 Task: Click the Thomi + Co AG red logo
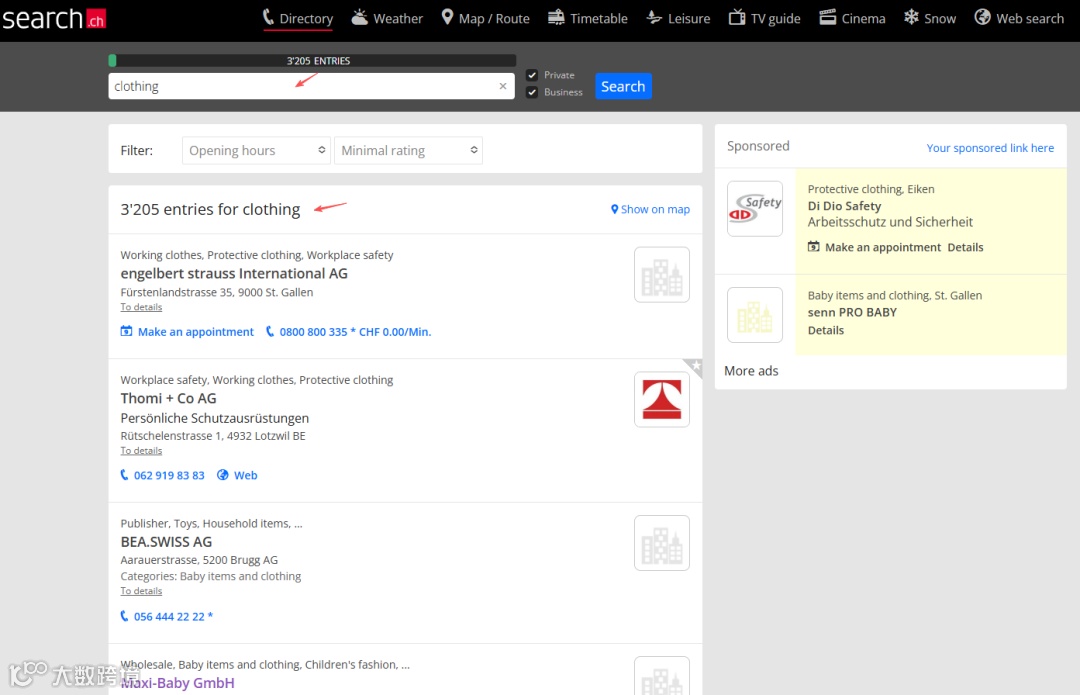[662, 400]
